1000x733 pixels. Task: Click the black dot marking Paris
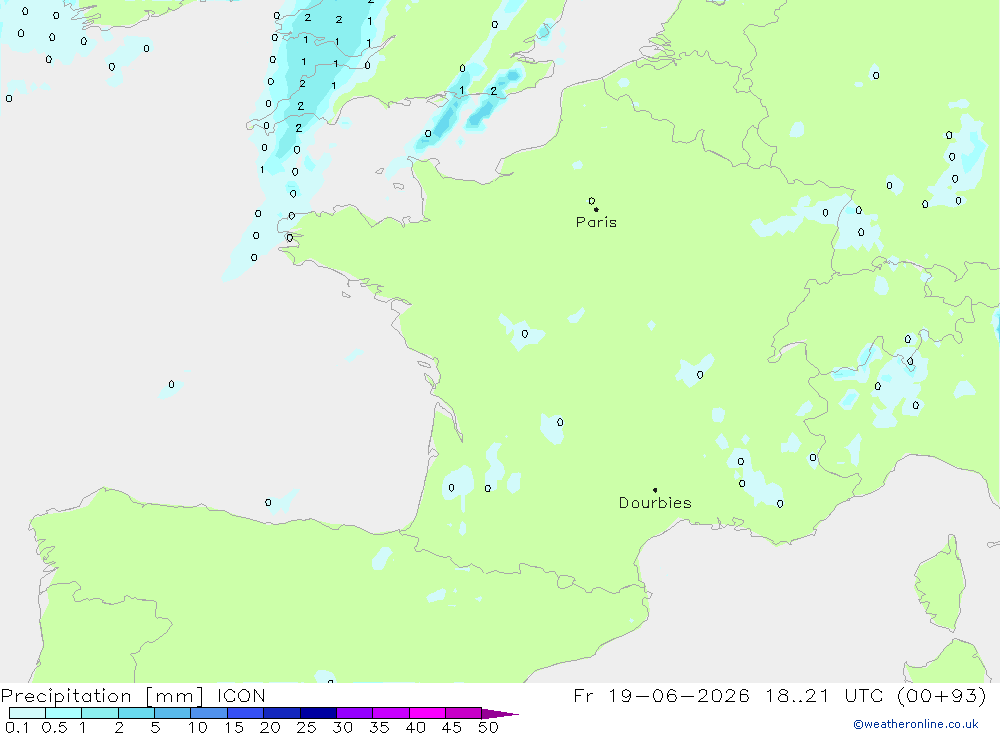pos(596,209)
